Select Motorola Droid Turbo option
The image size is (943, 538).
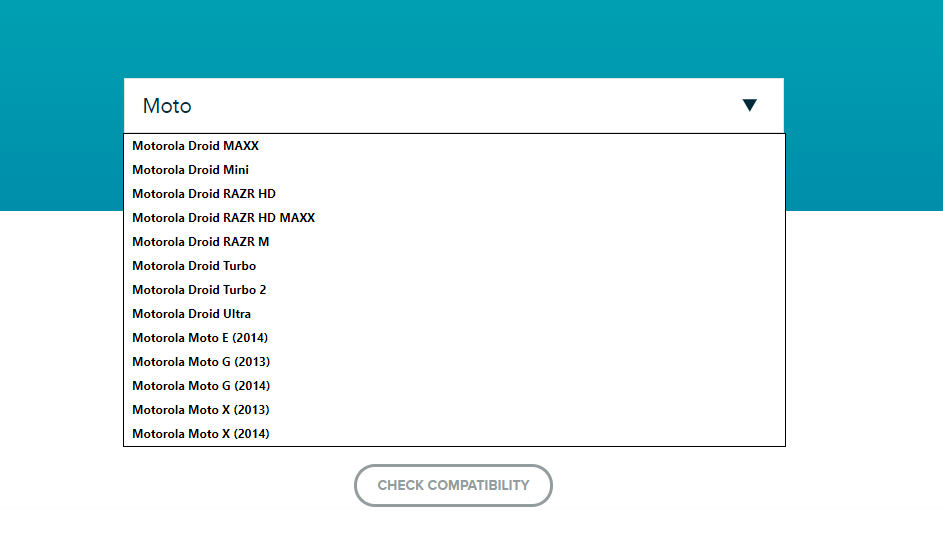tap(454, 266)
